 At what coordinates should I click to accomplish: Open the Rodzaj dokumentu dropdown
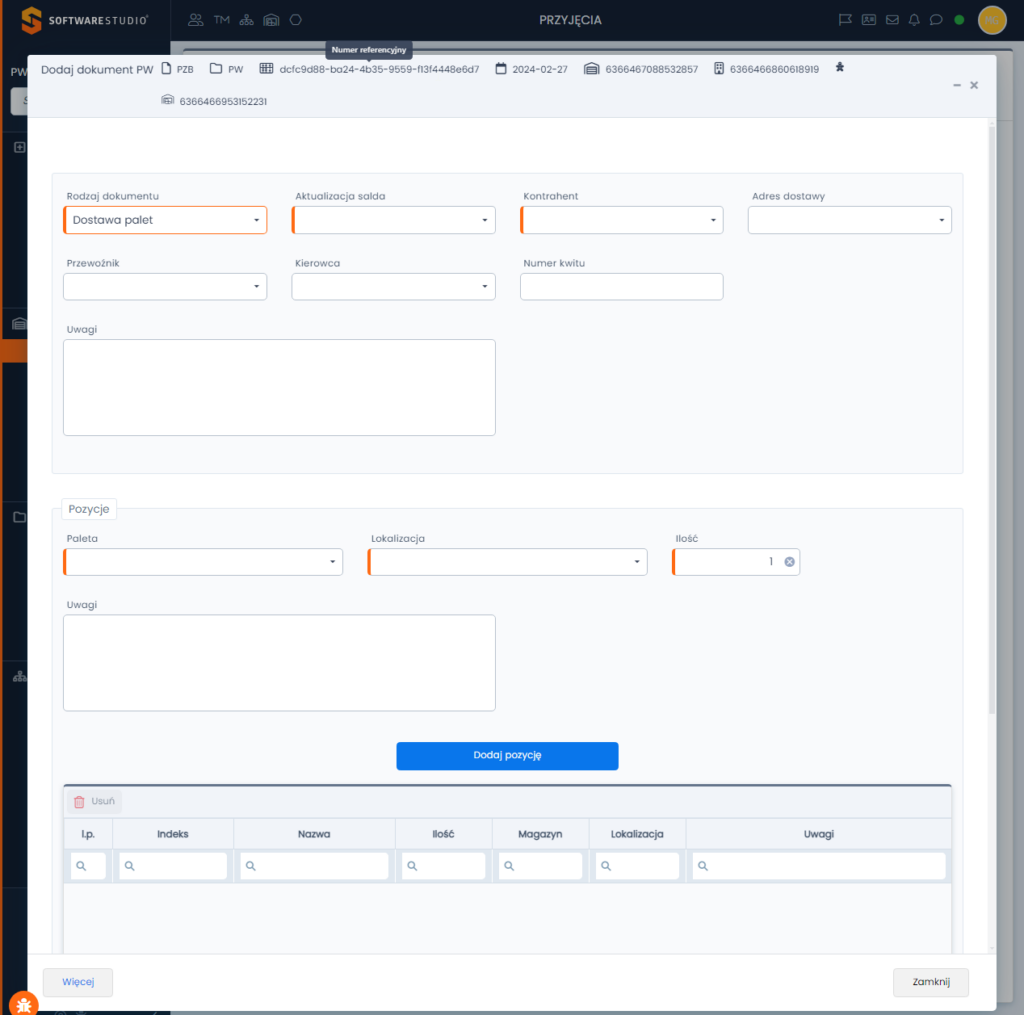pos(165,220)
